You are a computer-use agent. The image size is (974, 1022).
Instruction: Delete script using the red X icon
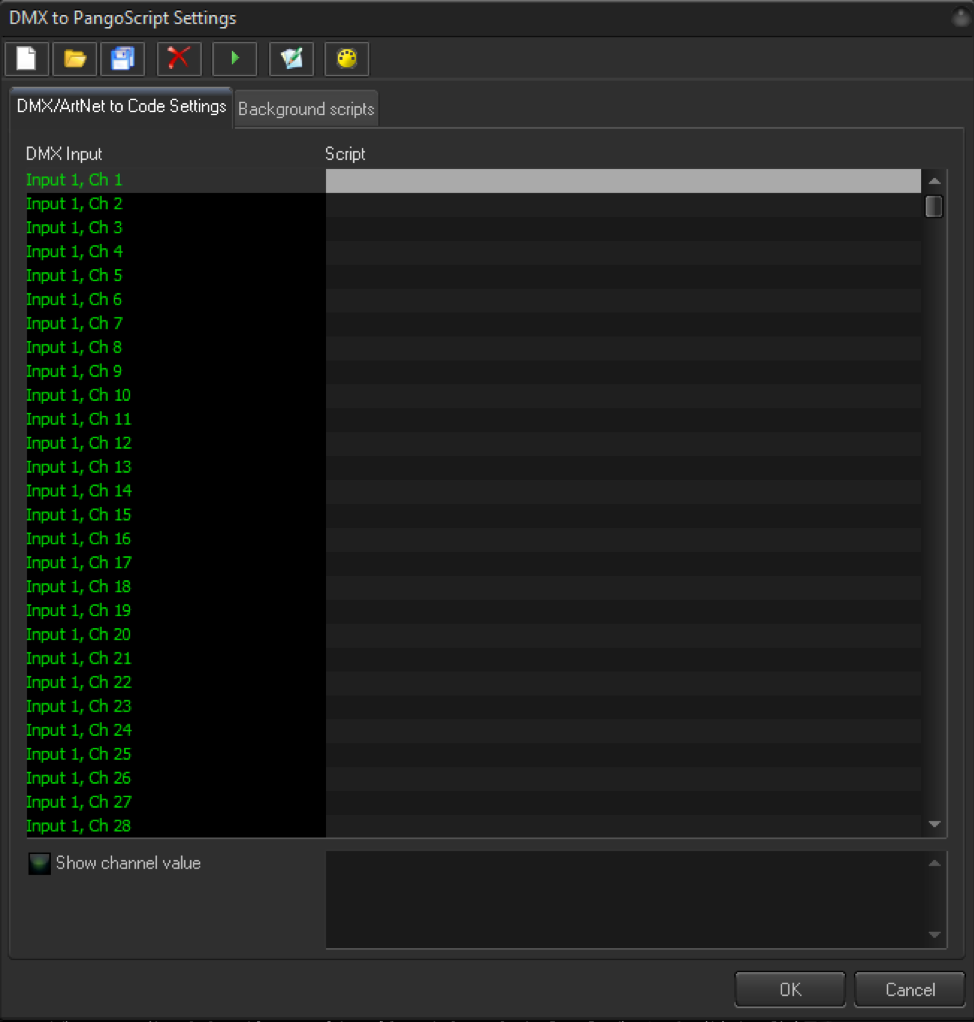[x=179, y=59]
